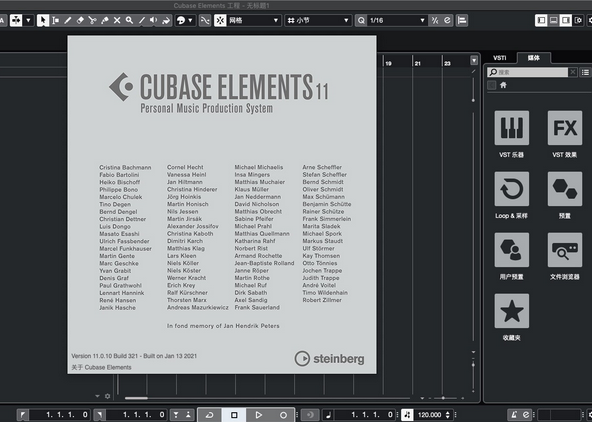
Task: Open the small arrow beside the gear icon
Action: coord(97,396)
